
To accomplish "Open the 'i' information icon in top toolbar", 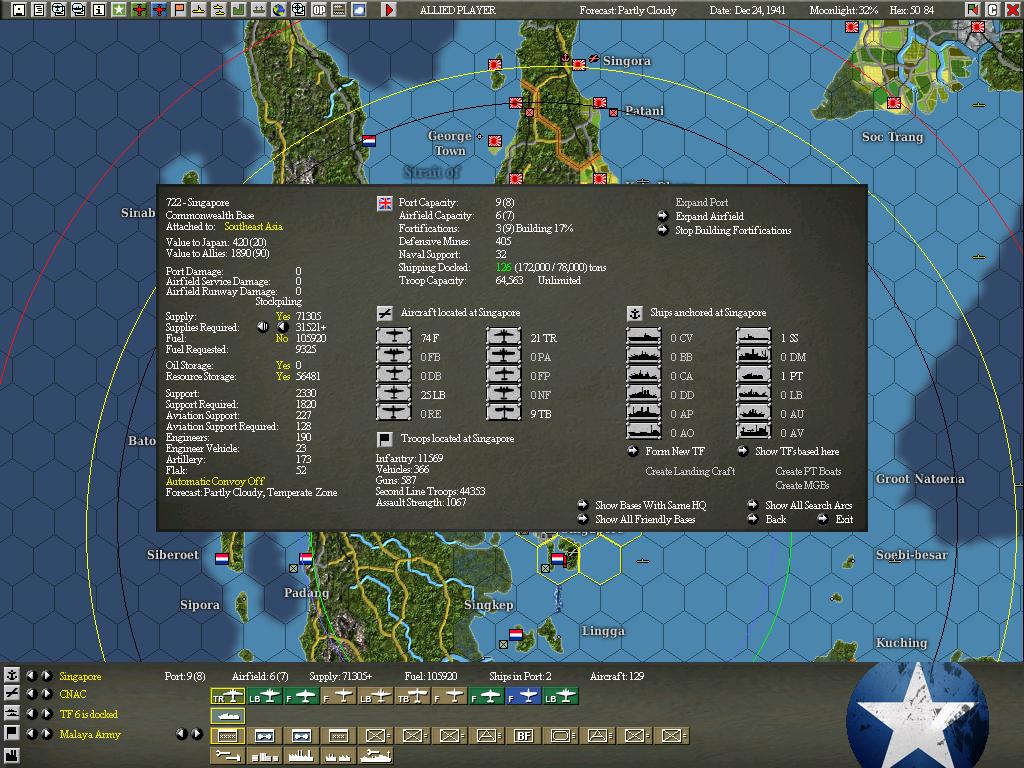I will (99, 9).
